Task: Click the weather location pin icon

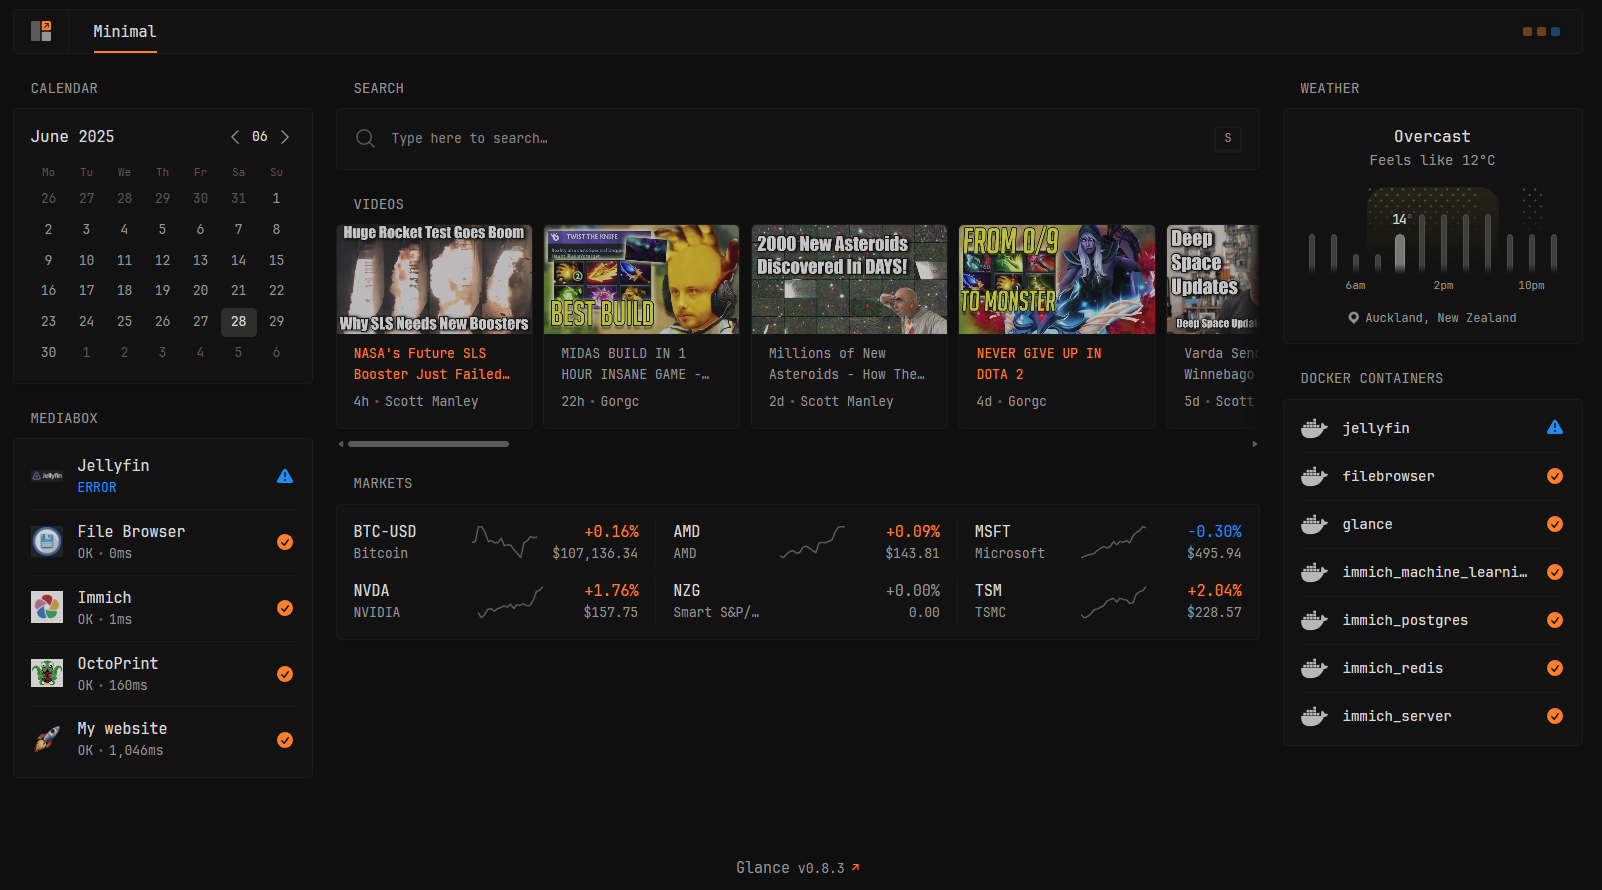Action: coord(1354,318)
